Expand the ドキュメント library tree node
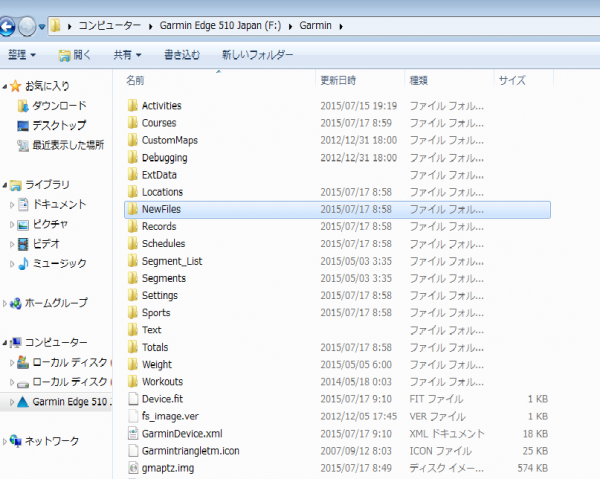The image size is (600, 479). (12, 204)
